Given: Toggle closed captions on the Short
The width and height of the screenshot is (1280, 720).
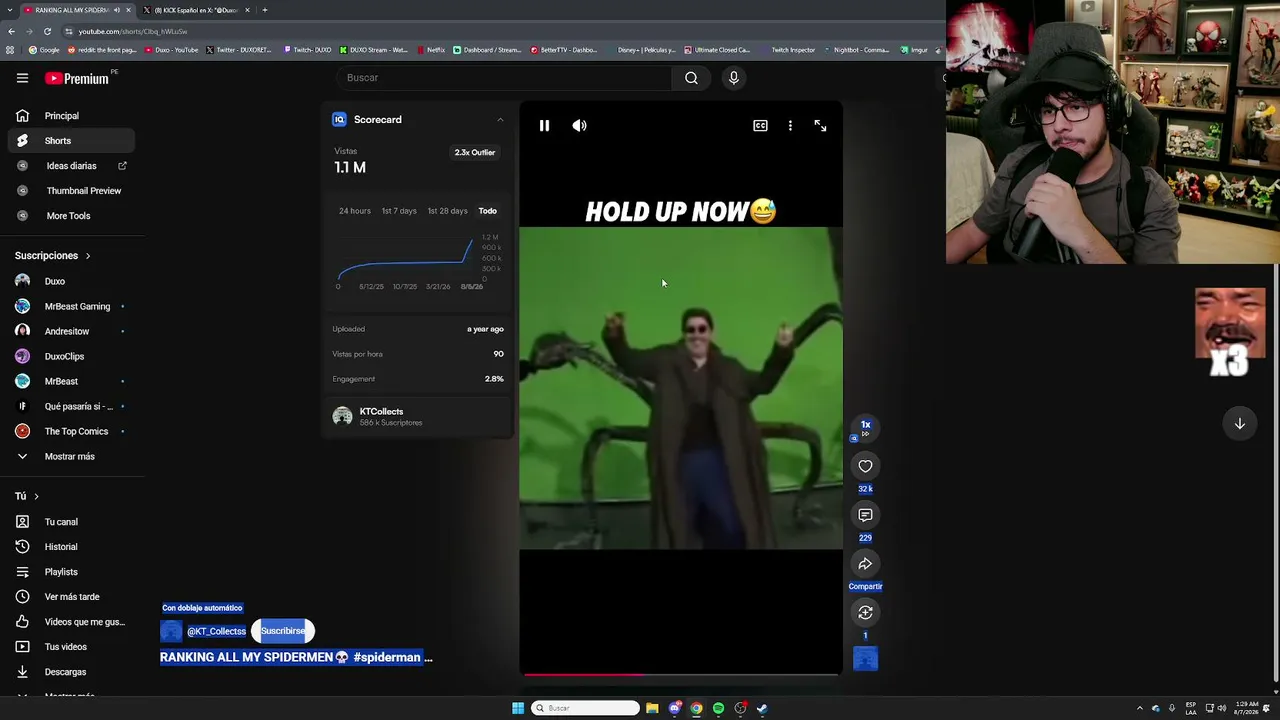Looking at the screenshot, I should [x=760, y=126].
